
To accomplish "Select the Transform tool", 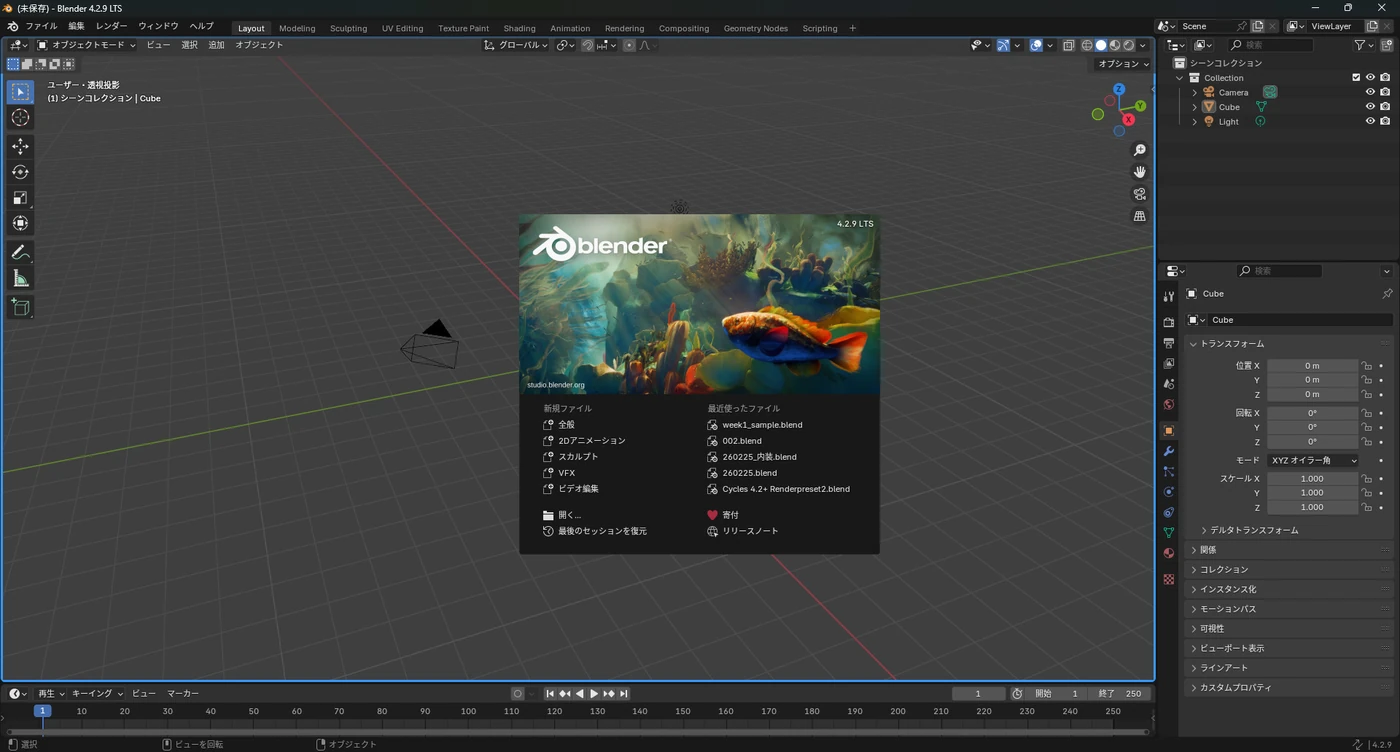I will pyautogui.click(x=20, y=223).
